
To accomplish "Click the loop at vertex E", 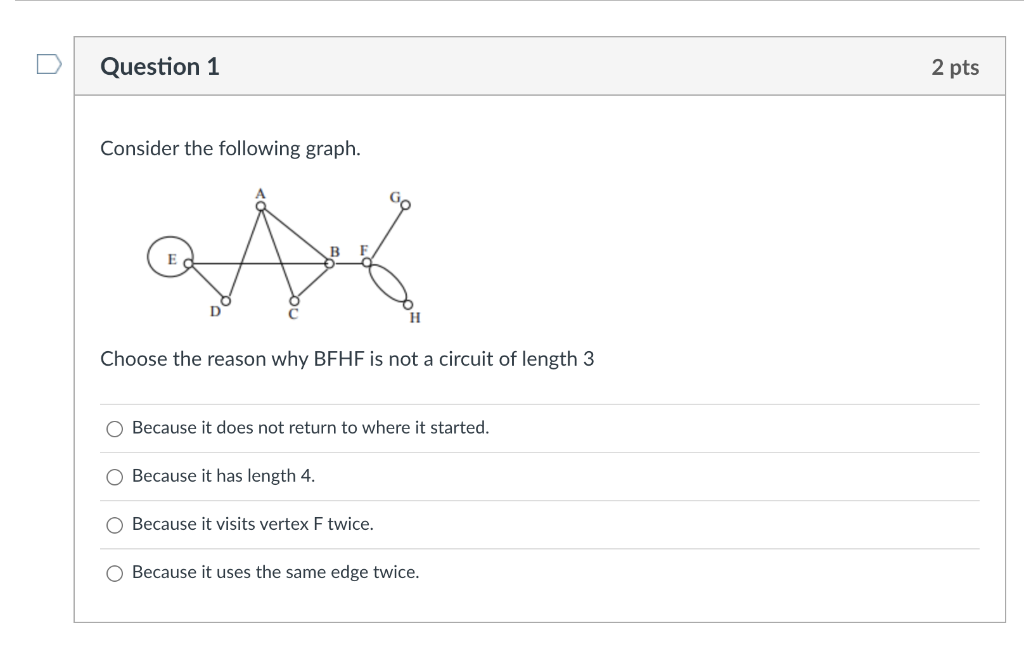I will pyautogui.click(x=170, y=257).
